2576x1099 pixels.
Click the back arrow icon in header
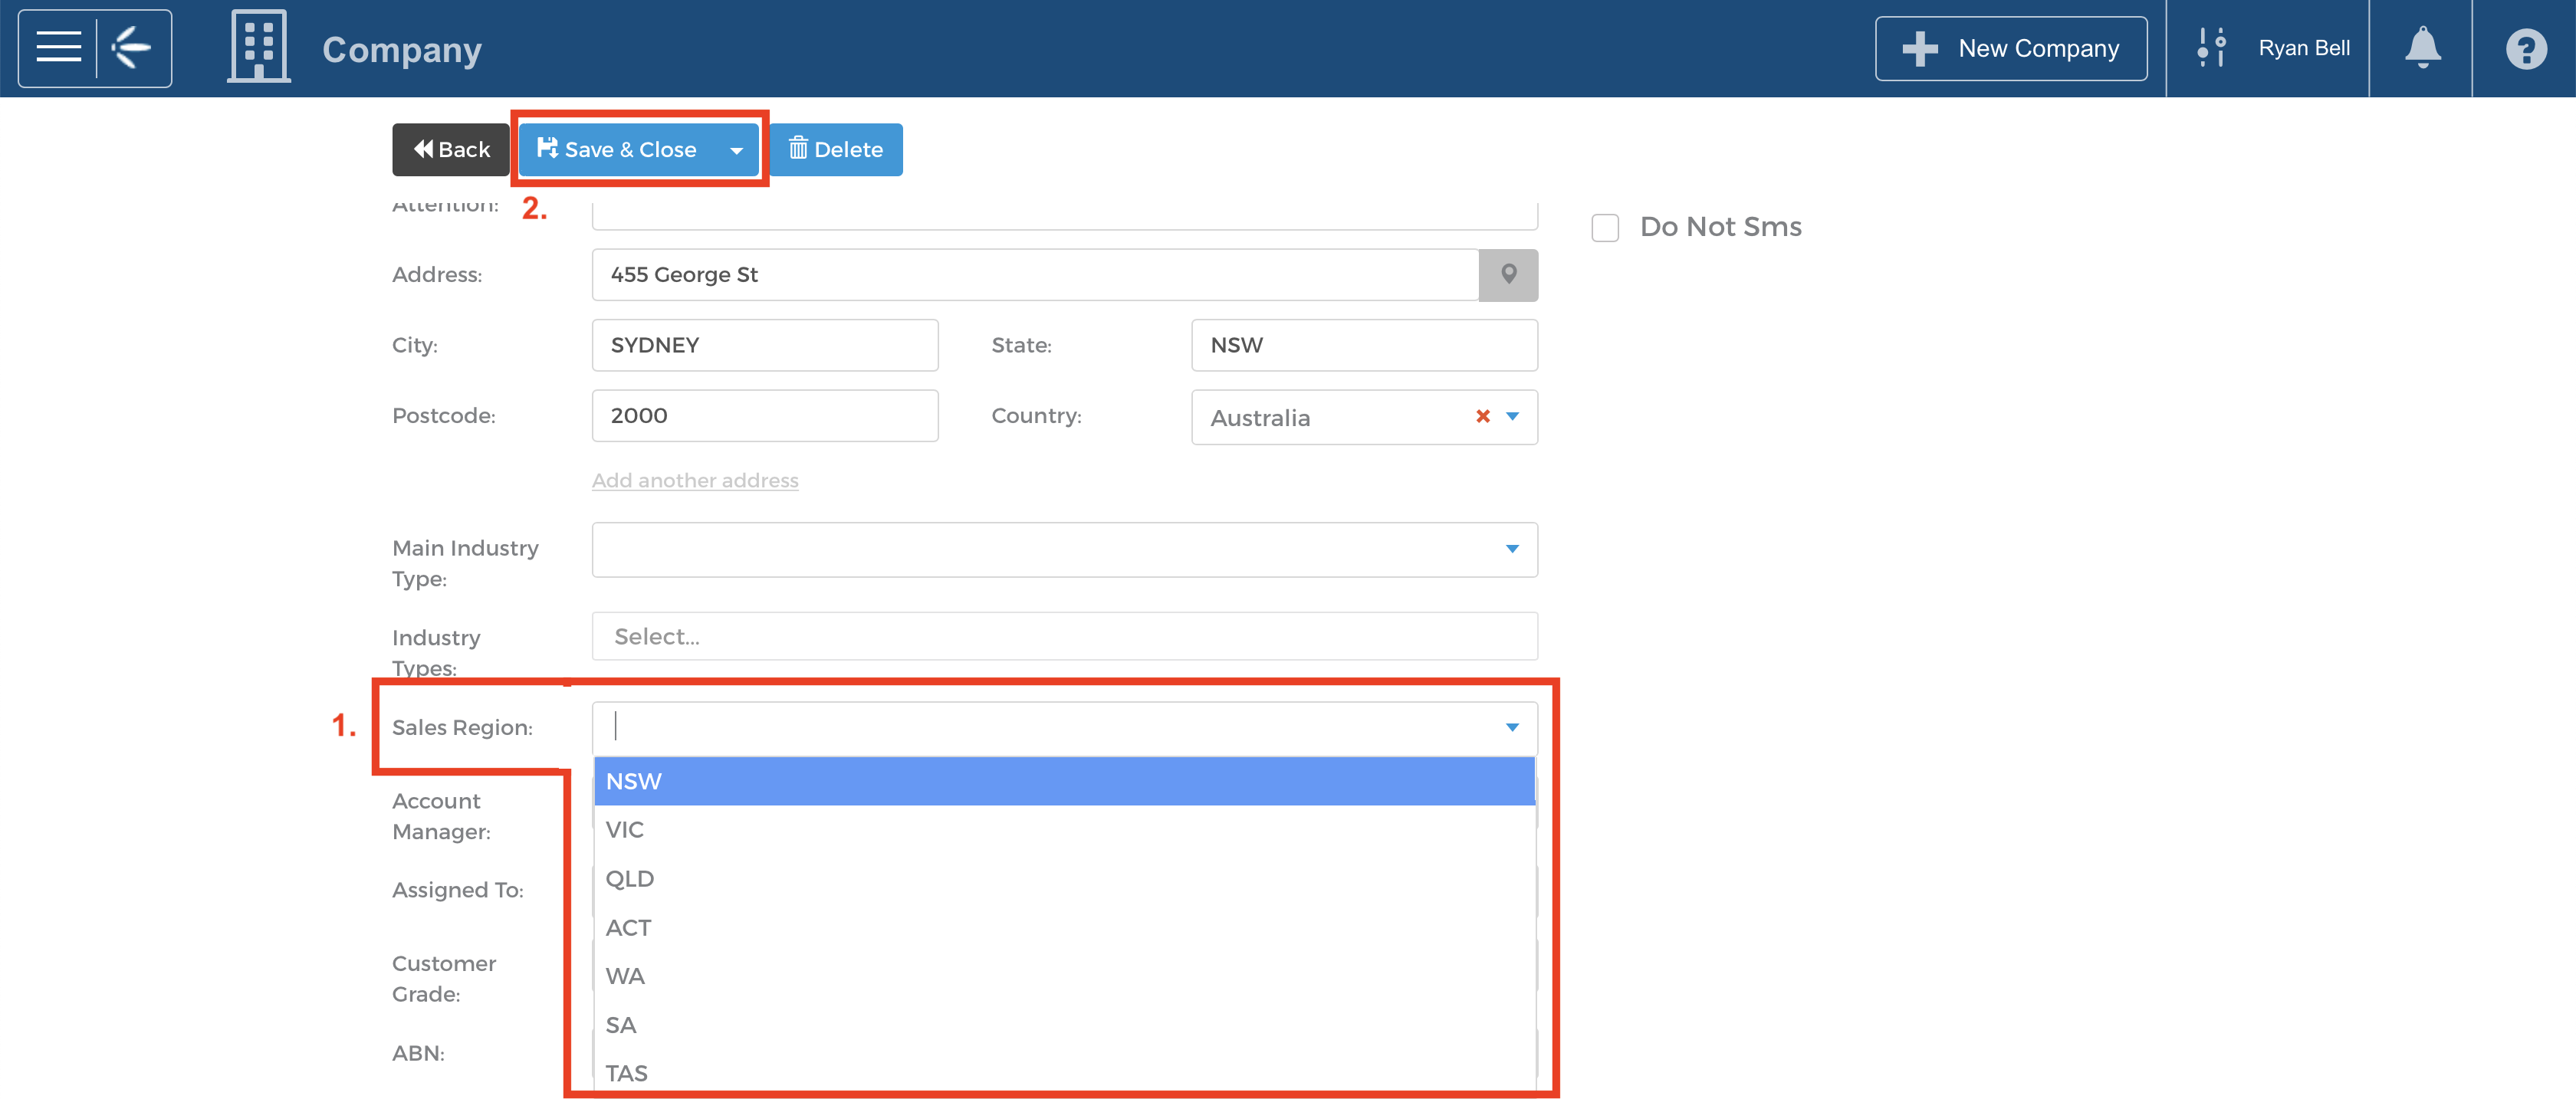click(x=131, y=47)
